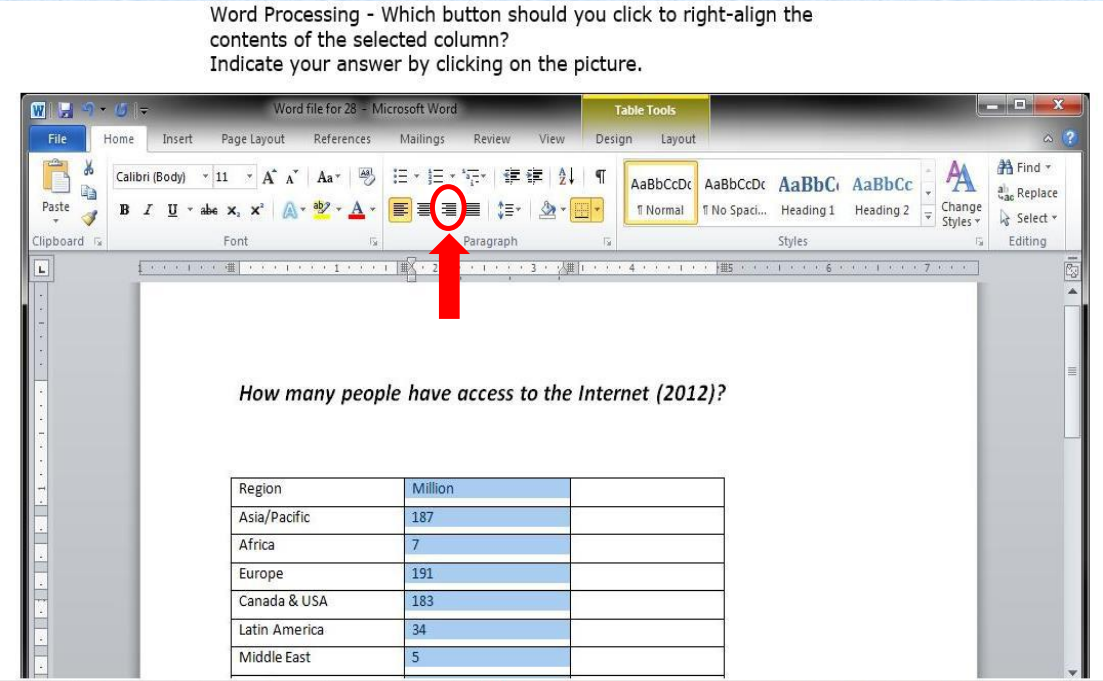
Task: Click the Increase Indent icon
Action: click(535, 176)
